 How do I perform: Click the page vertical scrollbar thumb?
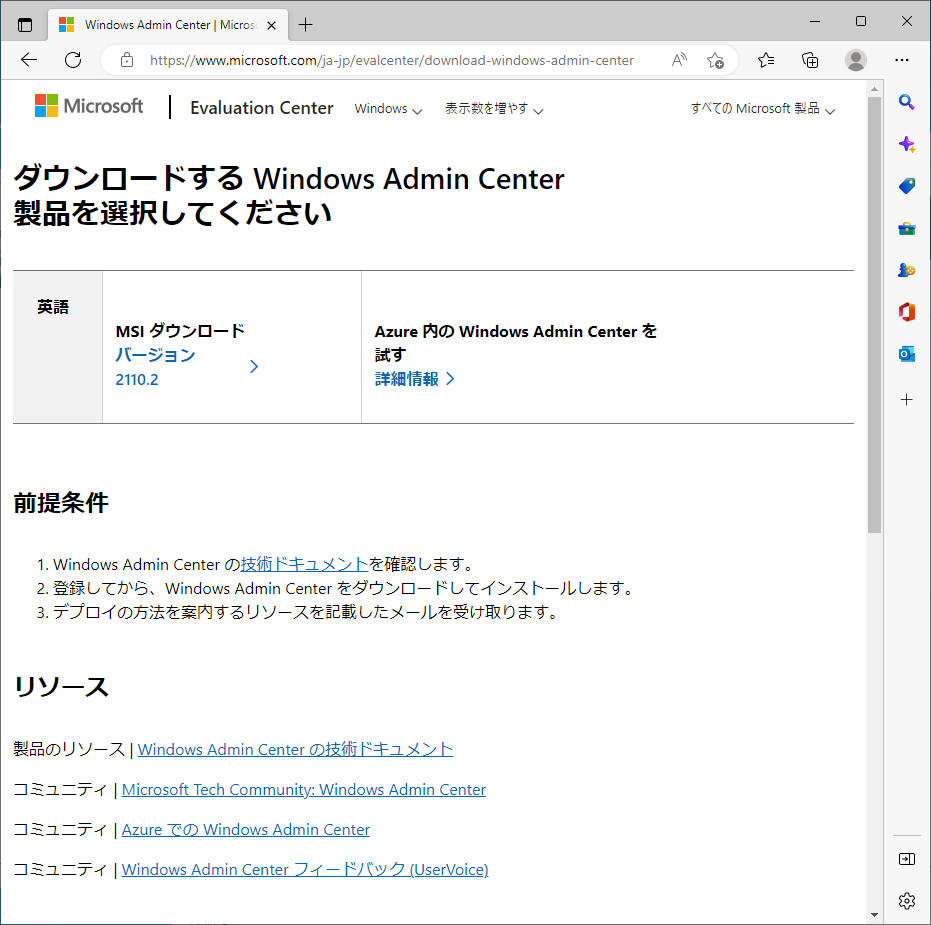[874, 315]
